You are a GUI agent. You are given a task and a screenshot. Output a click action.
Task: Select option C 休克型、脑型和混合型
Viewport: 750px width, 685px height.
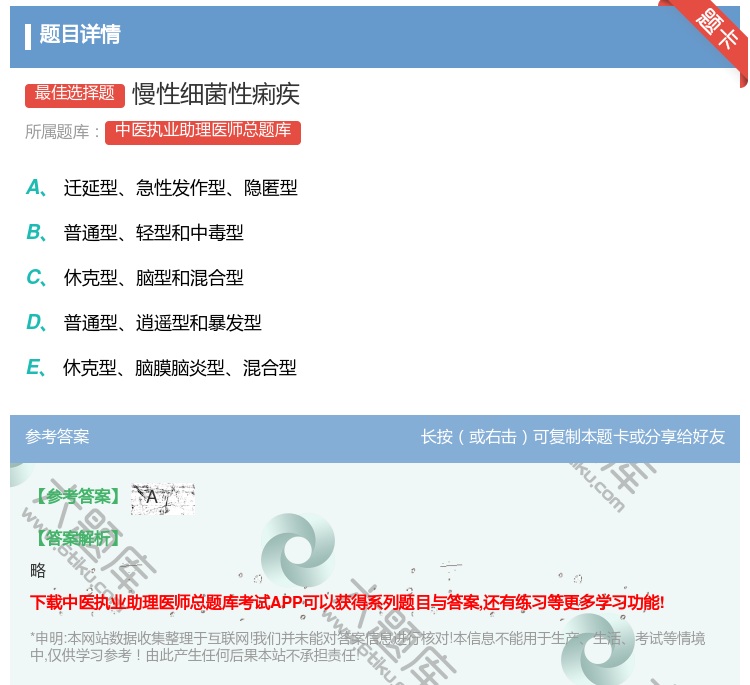point(135,277)
